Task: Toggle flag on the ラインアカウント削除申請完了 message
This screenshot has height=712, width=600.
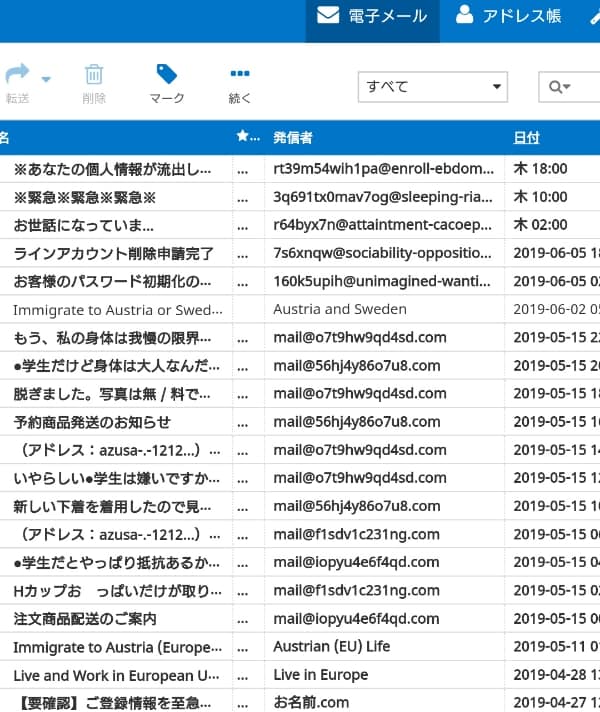Action: click(242, 253)
